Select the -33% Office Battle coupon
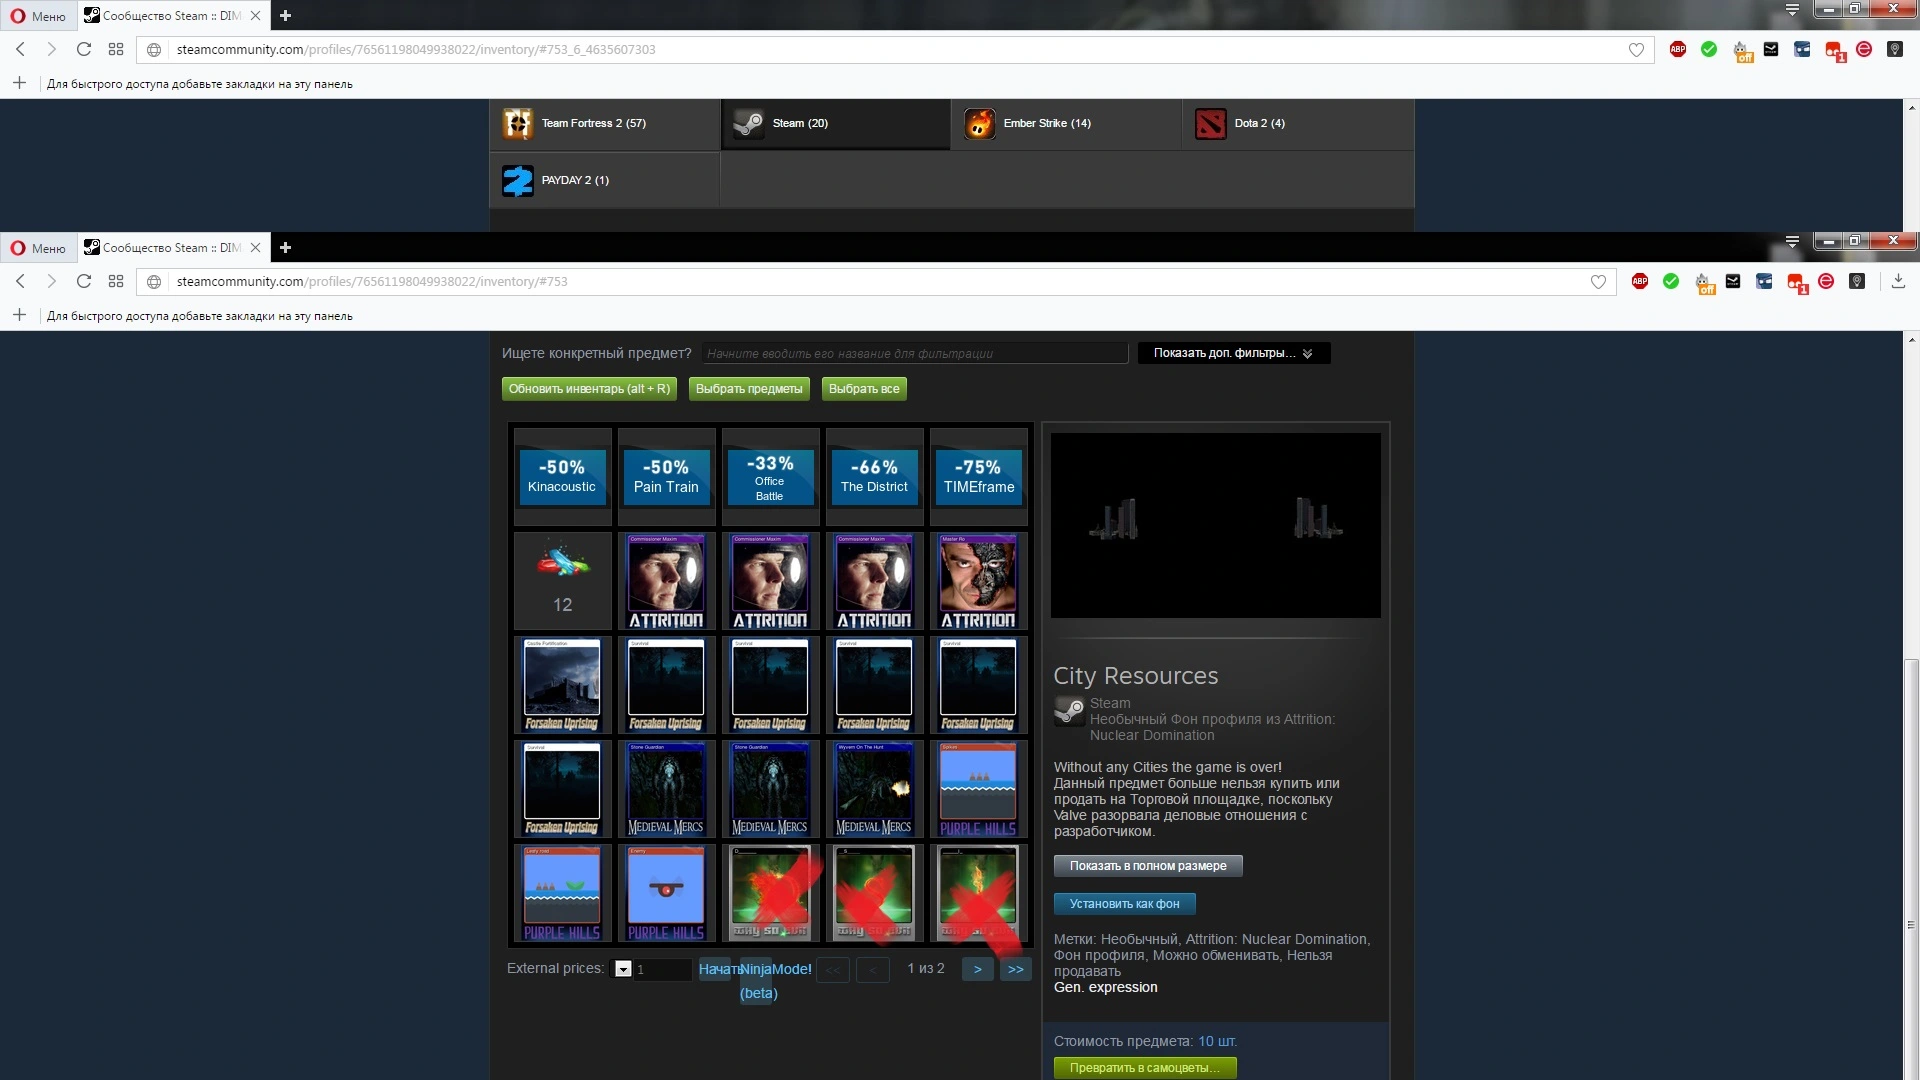The image size is (1920, 1080). [771, 477]
